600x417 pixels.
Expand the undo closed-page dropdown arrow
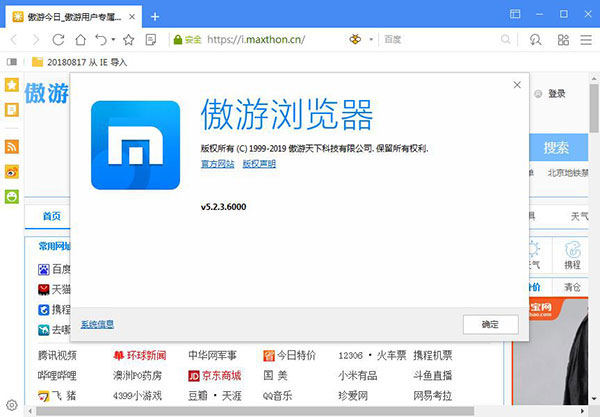pos(113,40)
